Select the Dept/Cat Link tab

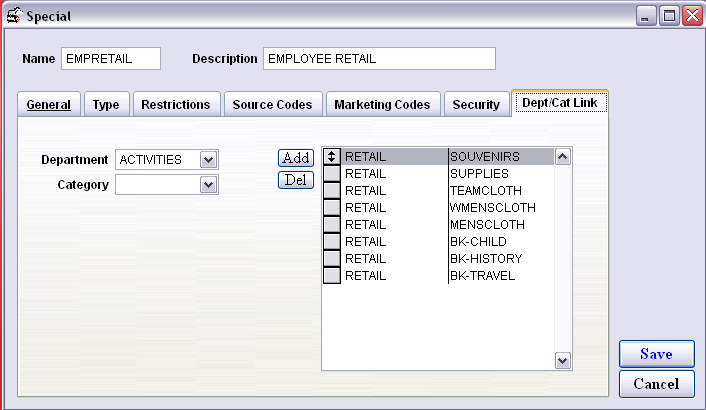click(x=560, y=103)
